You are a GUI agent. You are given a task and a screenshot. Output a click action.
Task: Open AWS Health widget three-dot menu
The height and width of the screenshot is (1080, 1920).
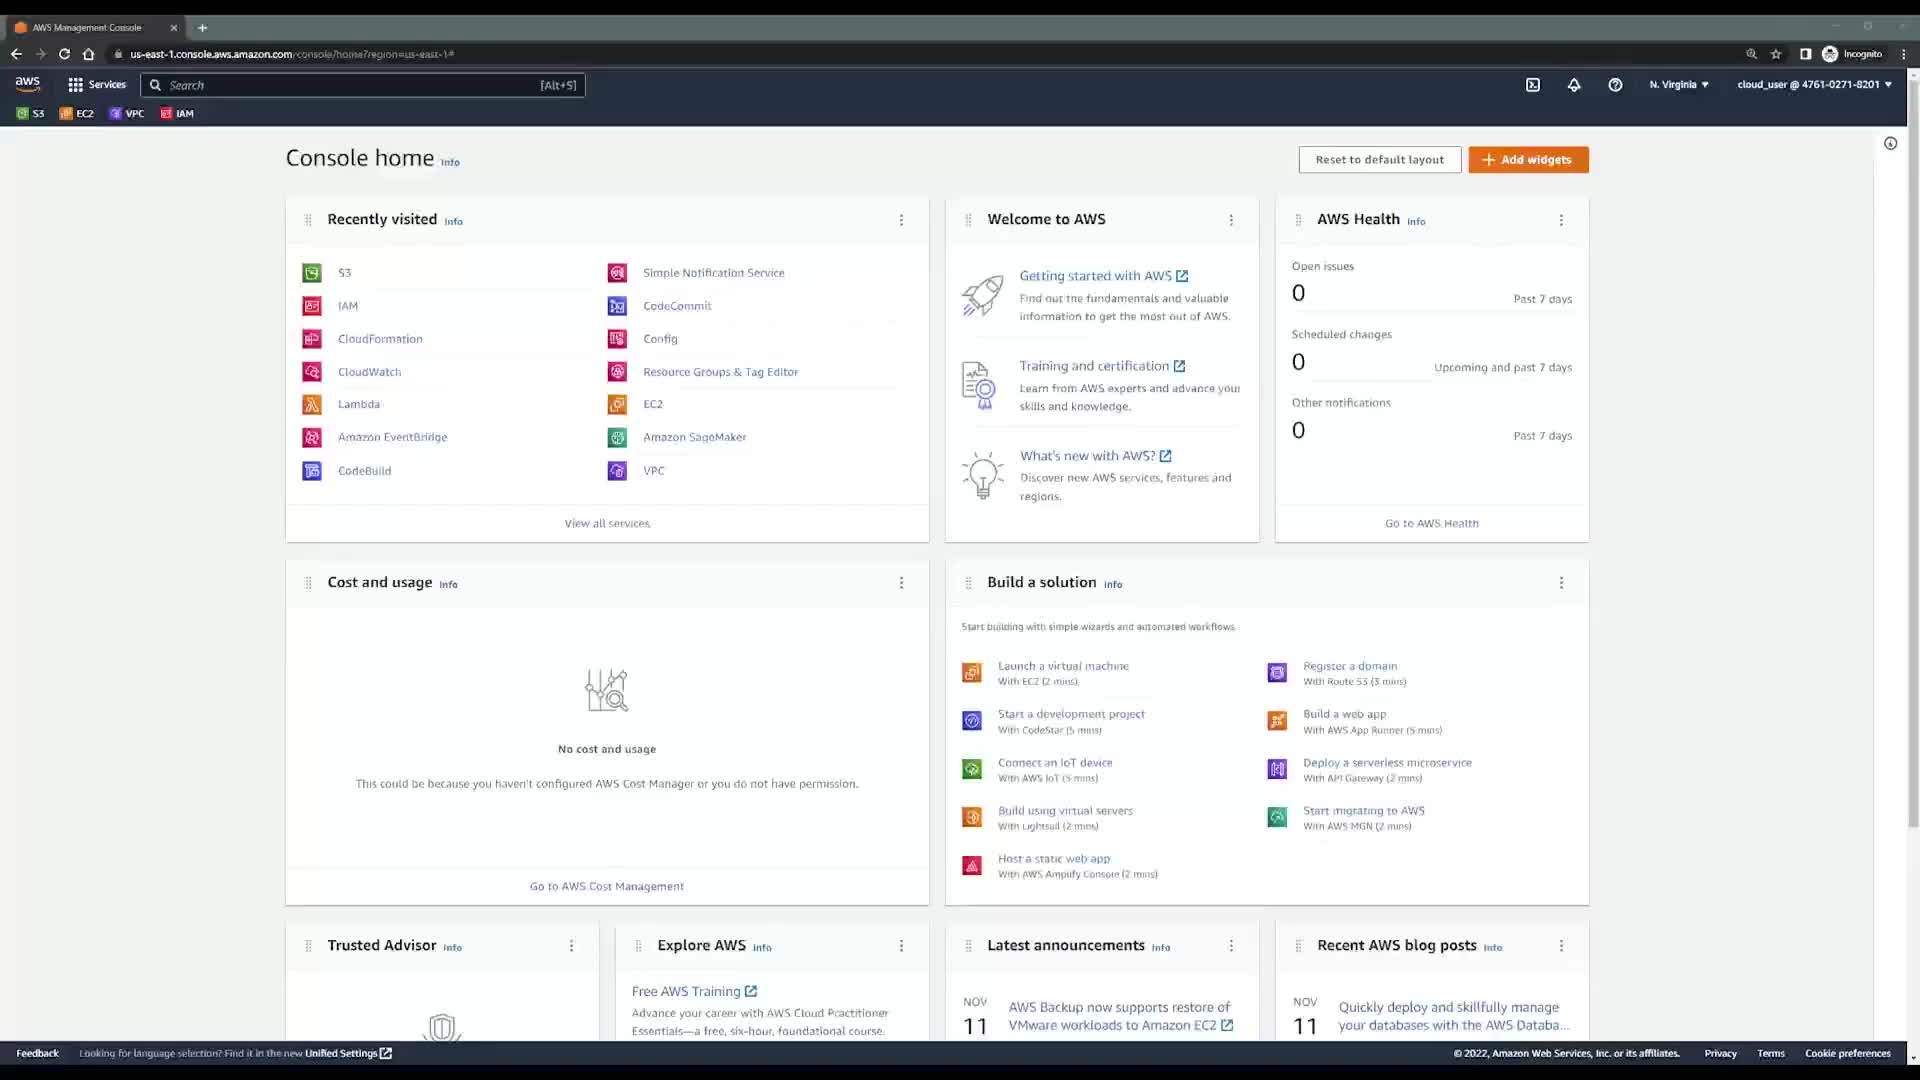(x=1561, y=220)
